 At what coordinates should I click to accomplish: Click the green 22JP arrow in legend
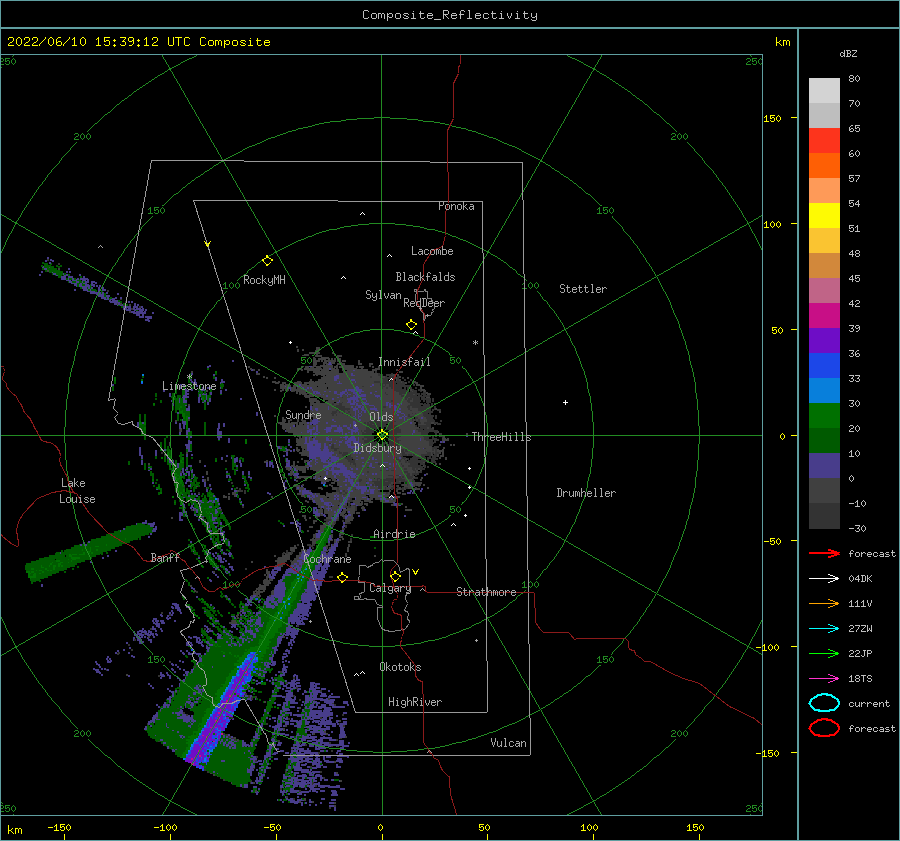[x=824, y=653]
